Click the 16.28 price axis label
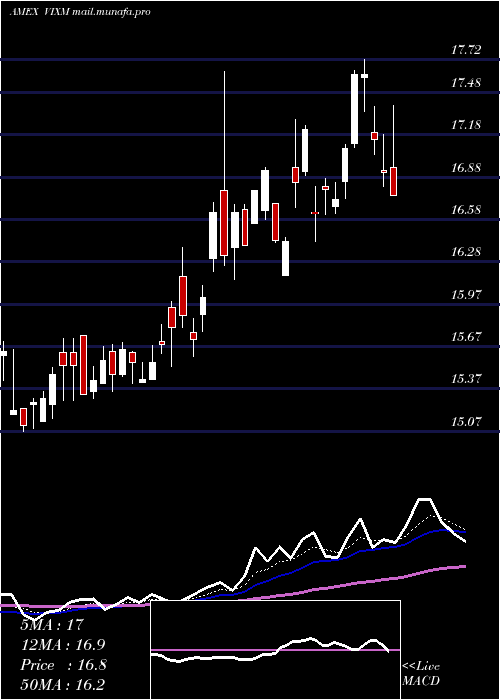The image size is (500, 700). click(x=466, y=252)
